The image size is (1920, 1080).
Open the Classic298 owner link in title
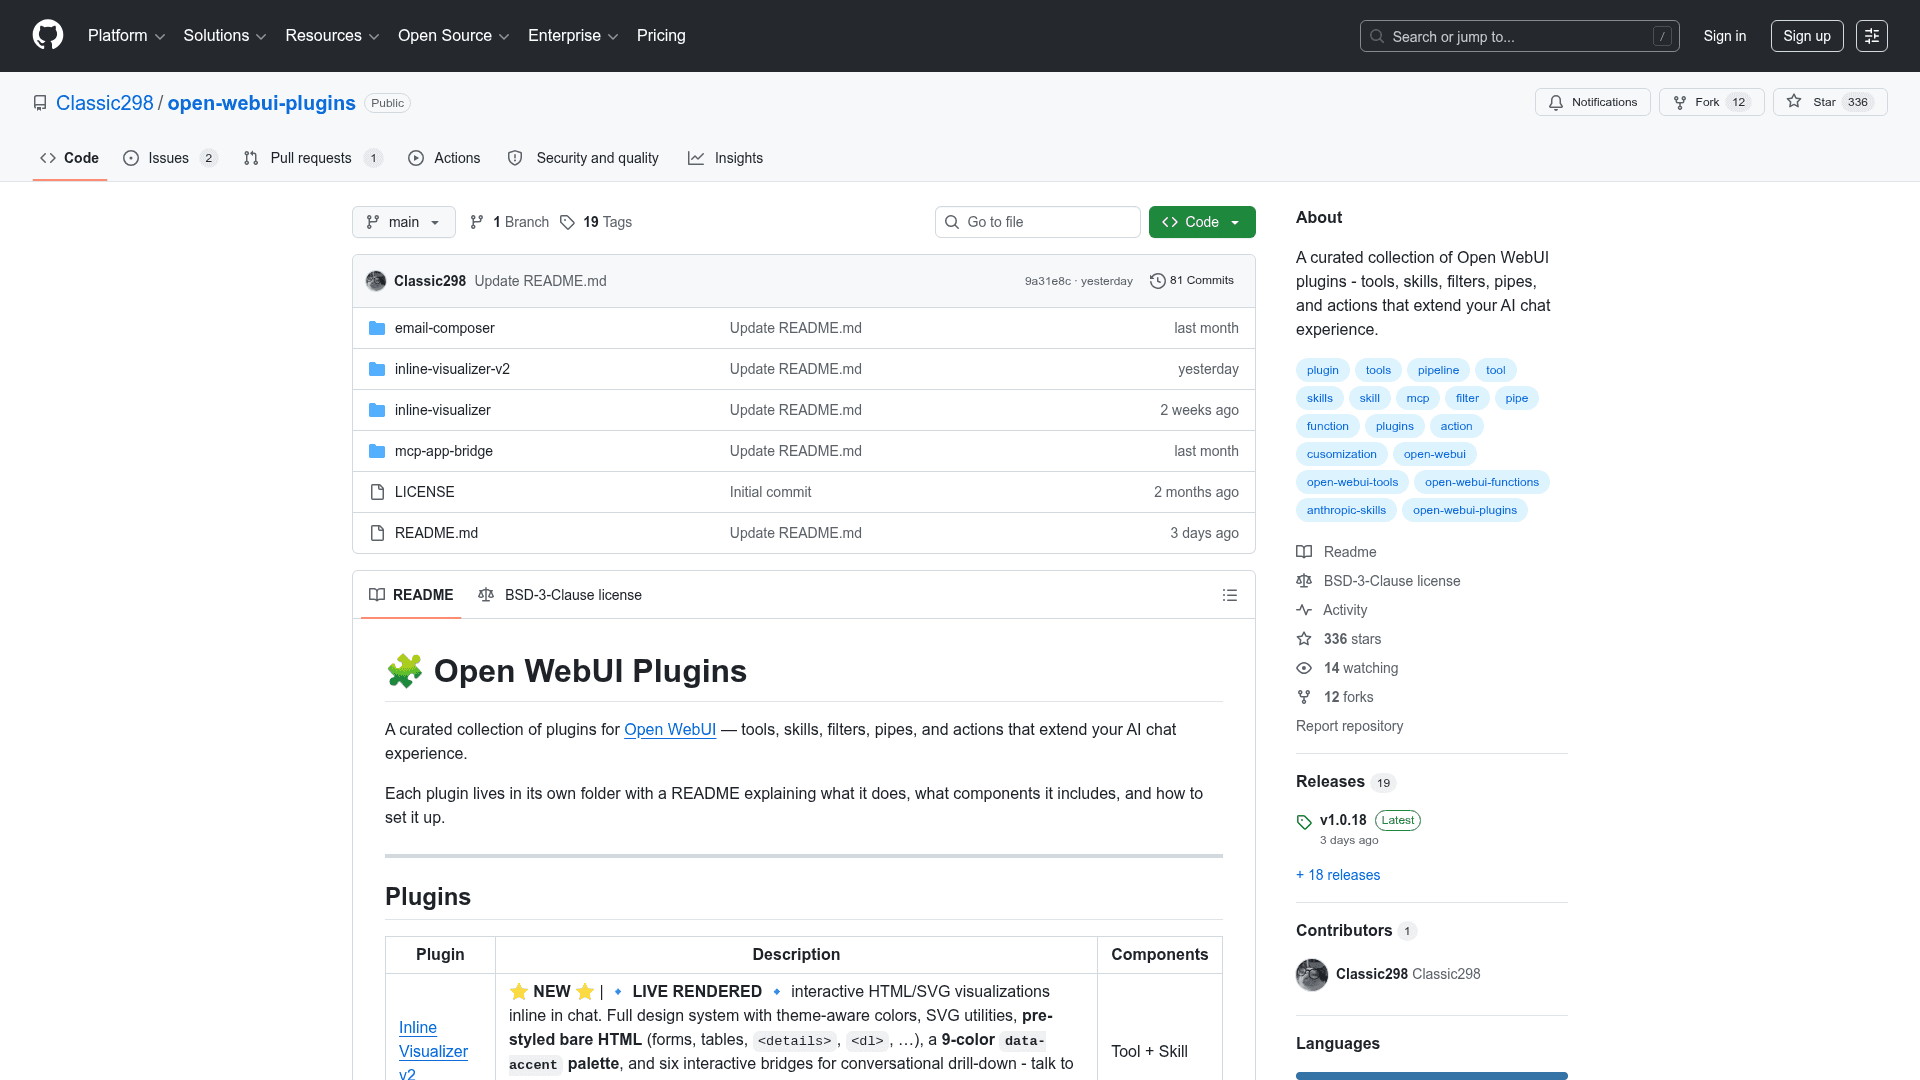[105, 103]
